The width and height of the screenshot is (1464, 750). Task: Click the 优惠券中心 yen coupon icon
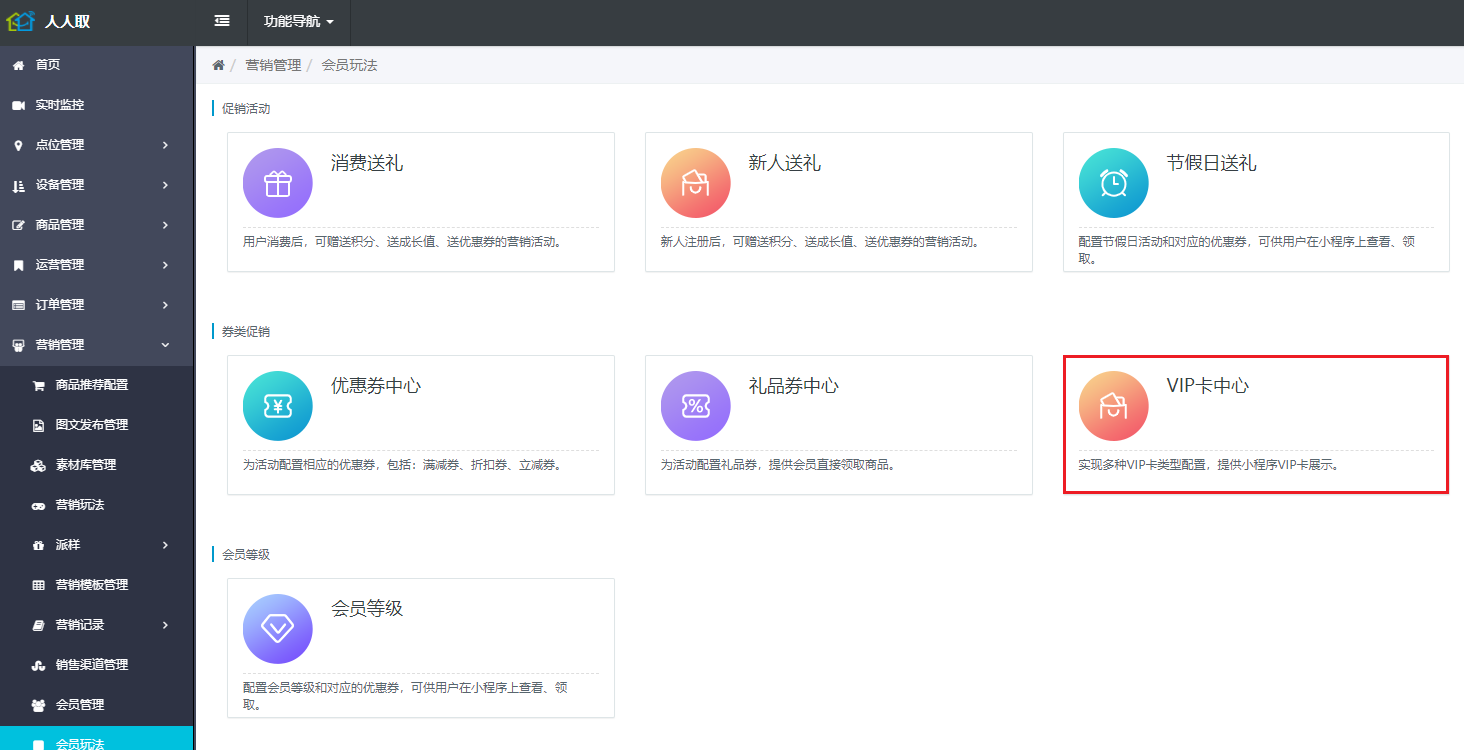[x=277, y=406]
